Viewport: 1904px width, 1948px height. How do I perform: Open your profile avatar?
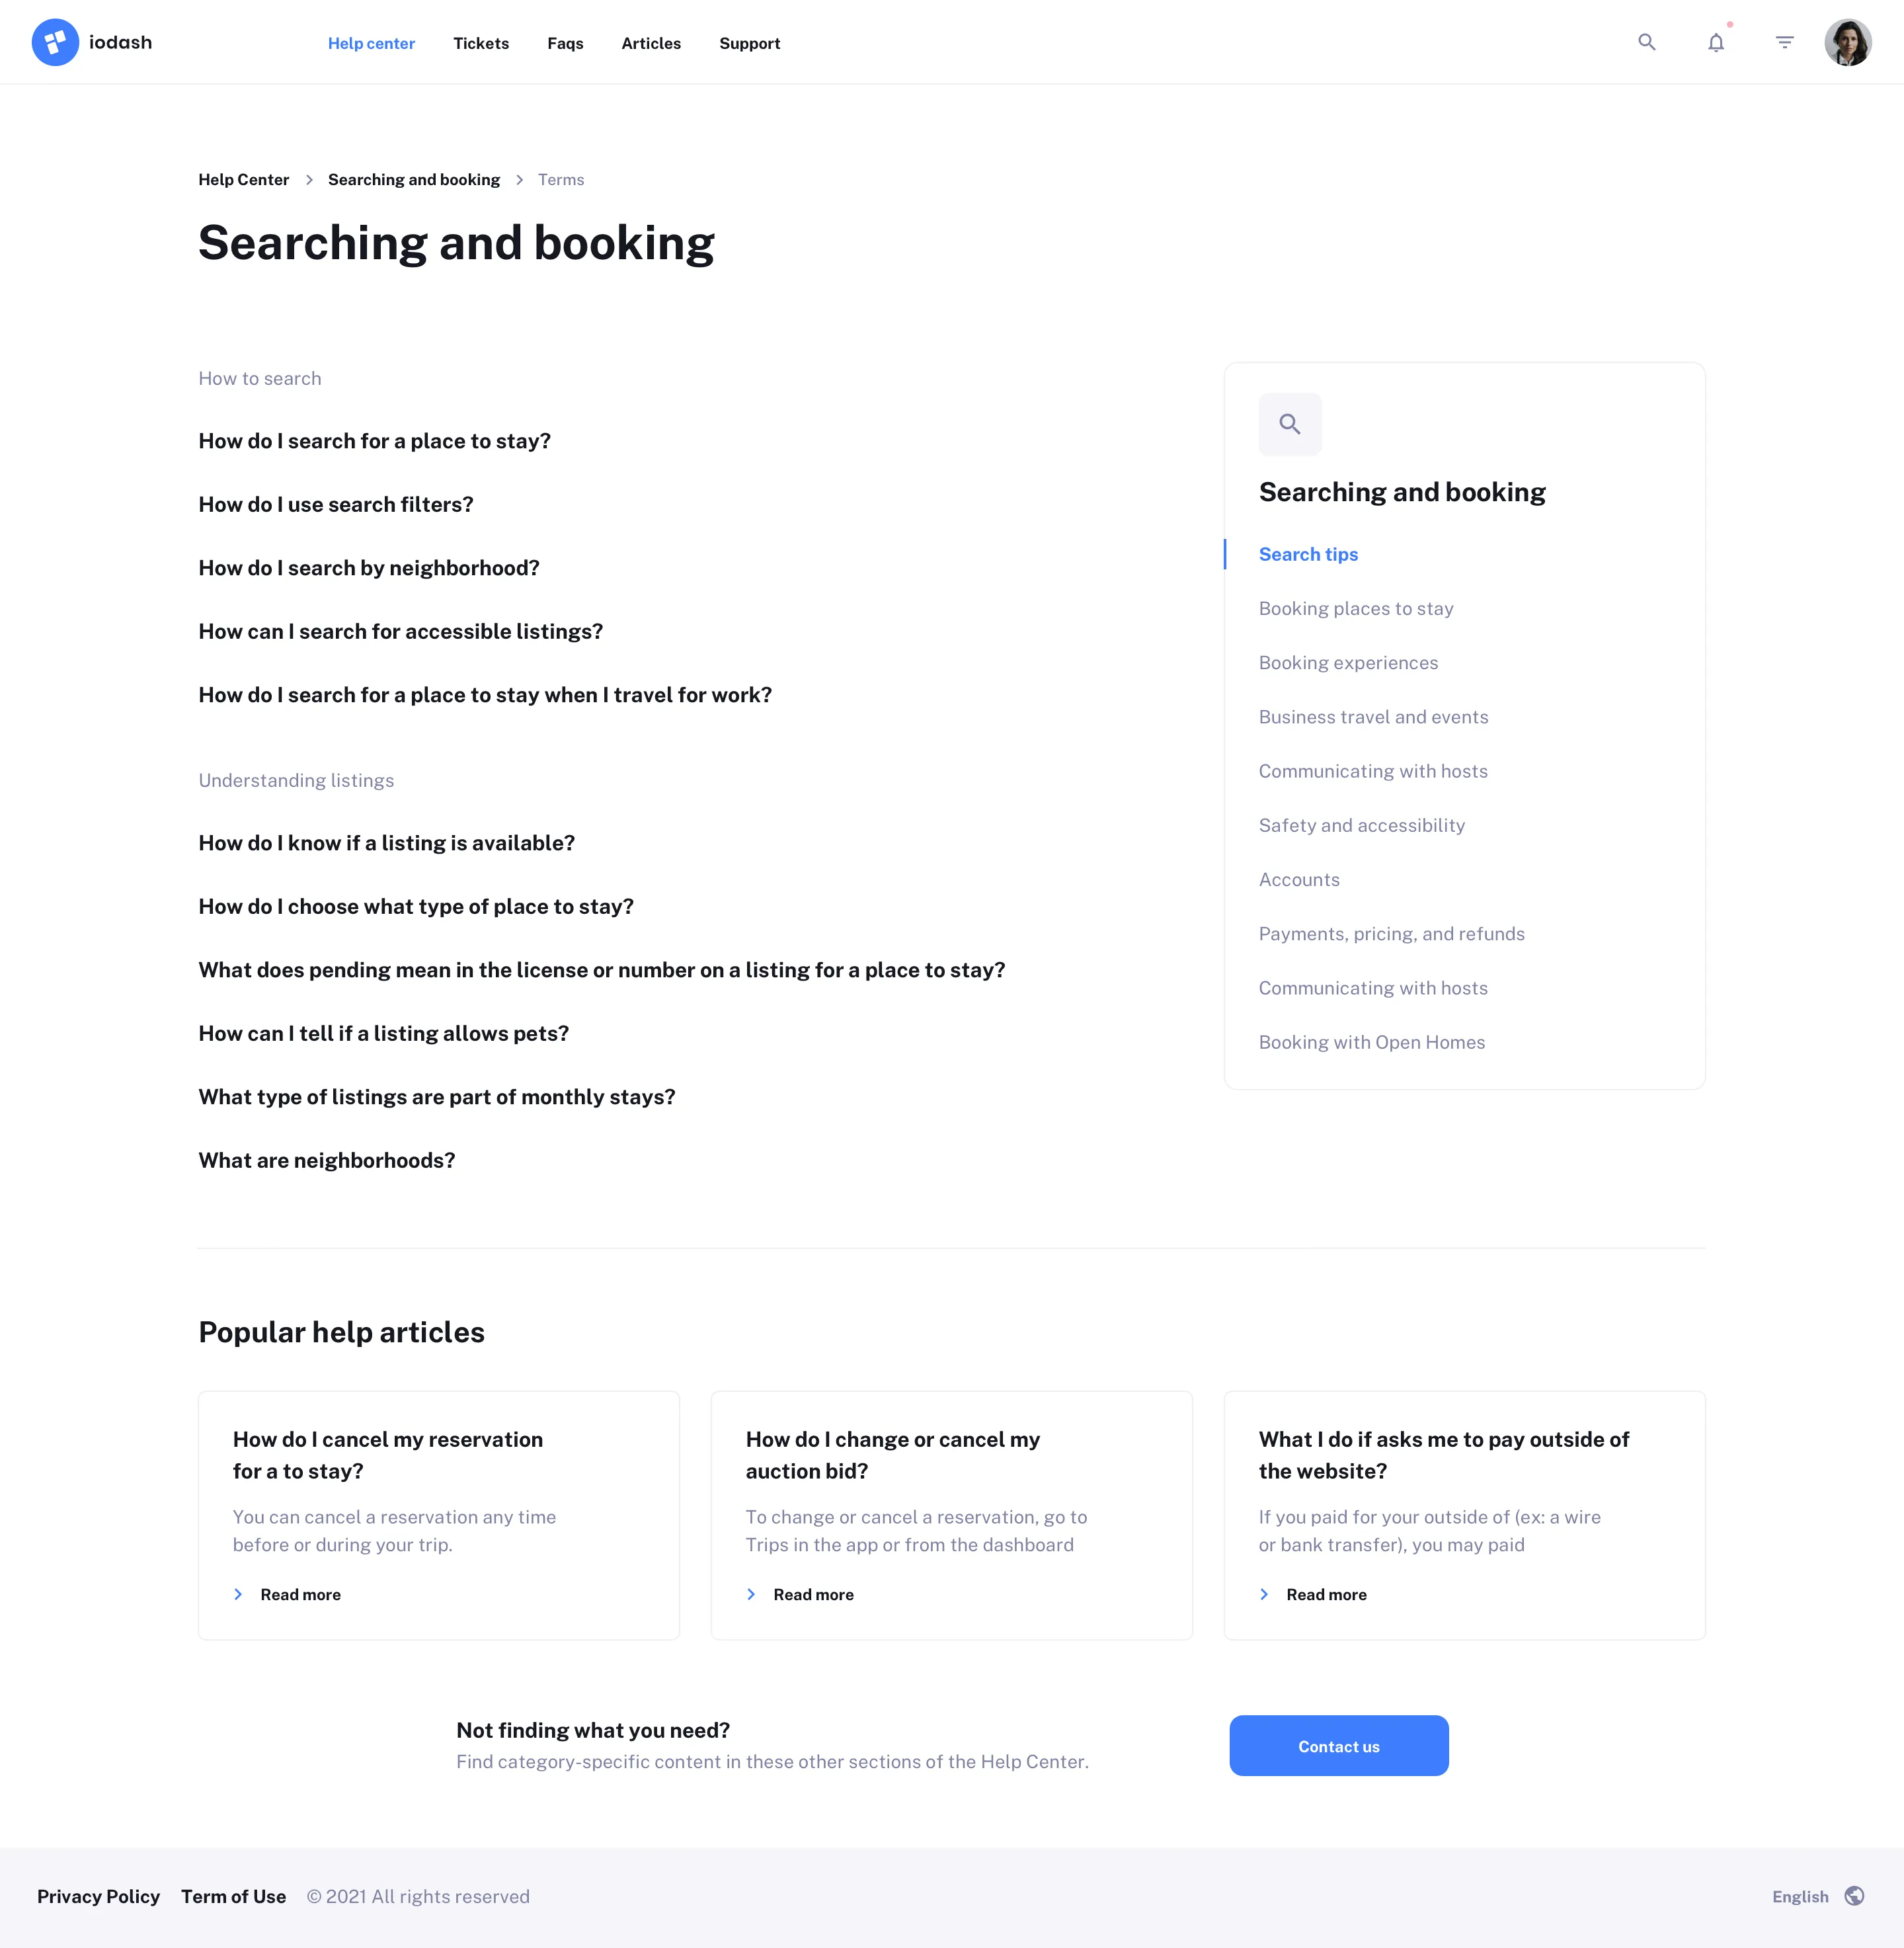click(x=1849, y=42)
